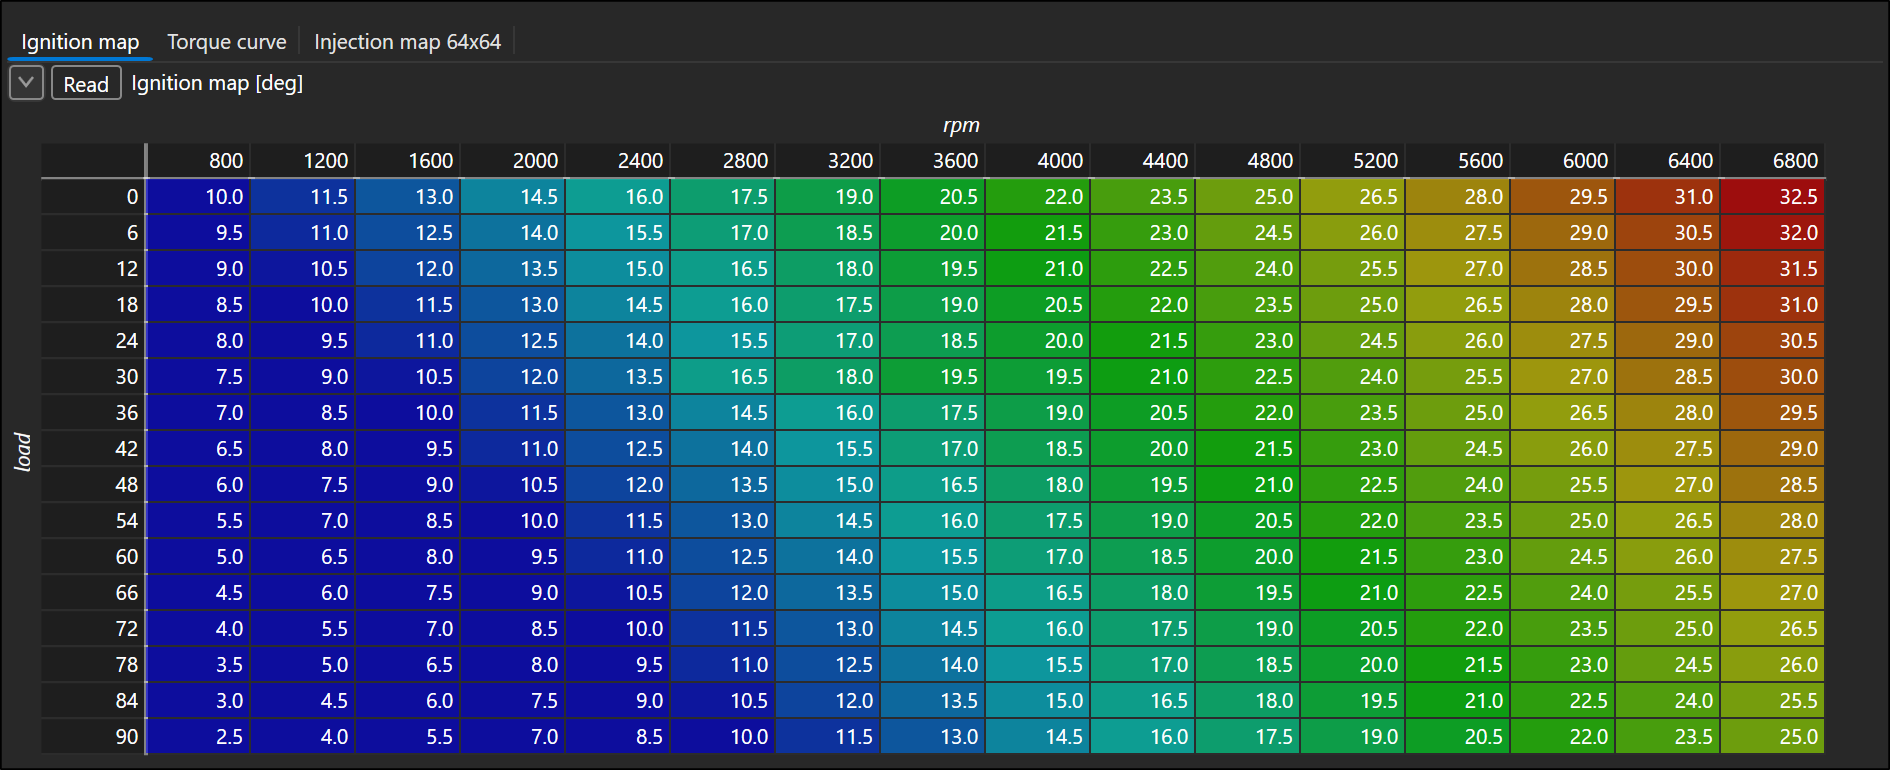Select cell 25.0 at load 90, 6800 rpm
Image resolution: width=1890 pixels, height=770 pixels.
[x=1773, y=737]
